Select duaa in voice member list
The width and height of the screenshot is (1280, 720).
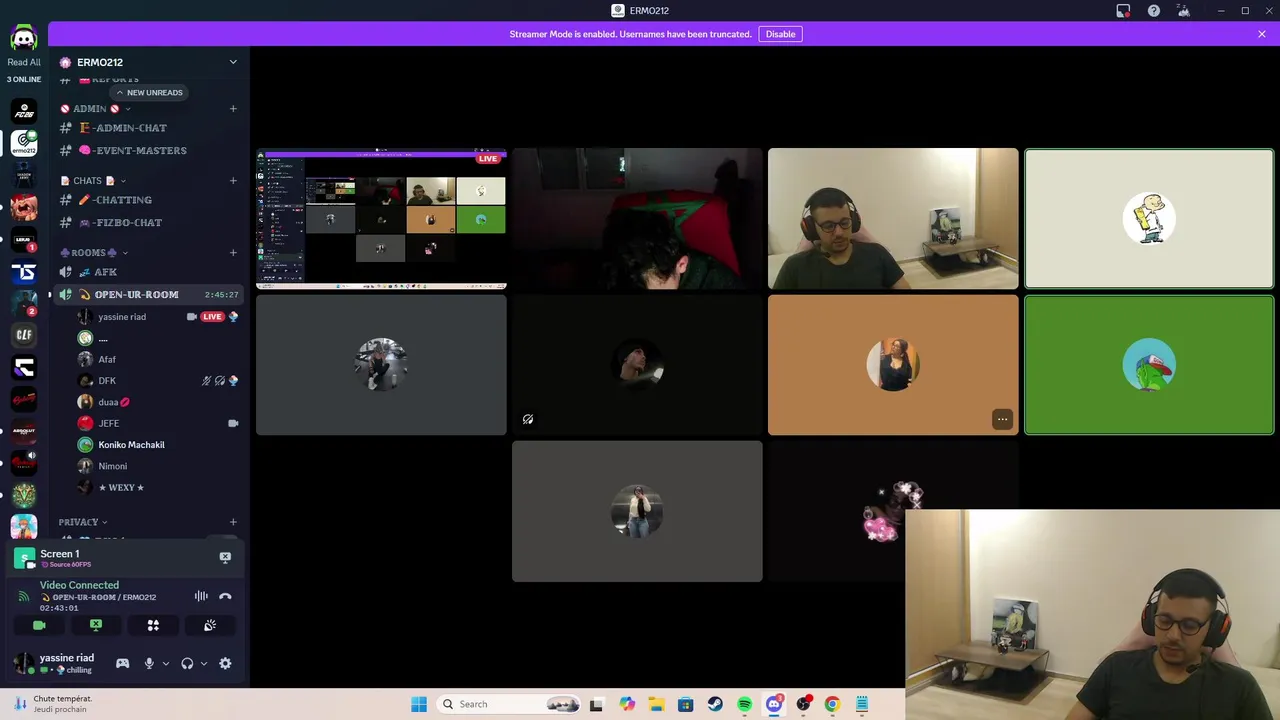[158, 402]
